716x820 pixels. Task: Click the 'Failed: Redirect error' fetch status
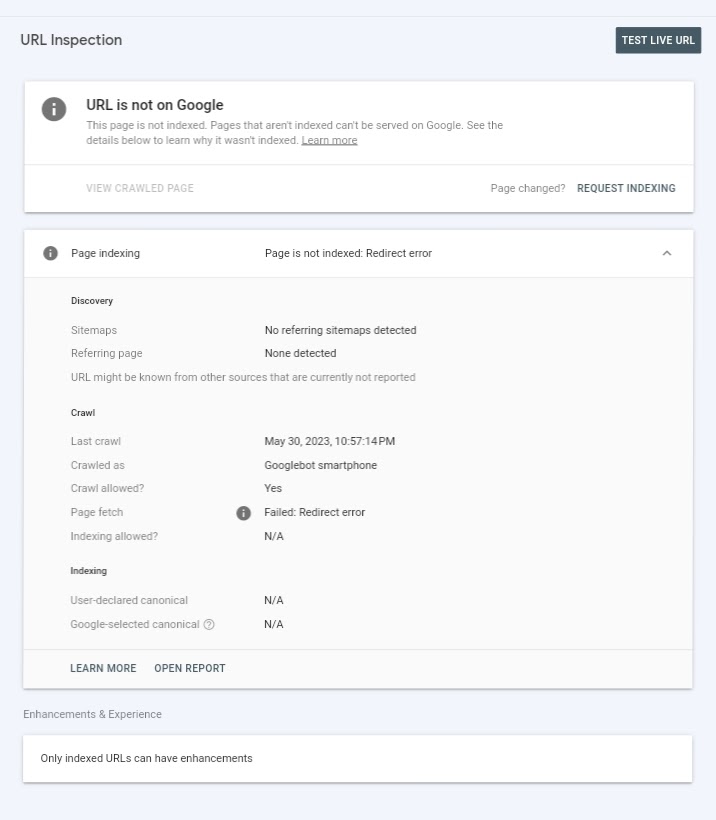(314, 512)
